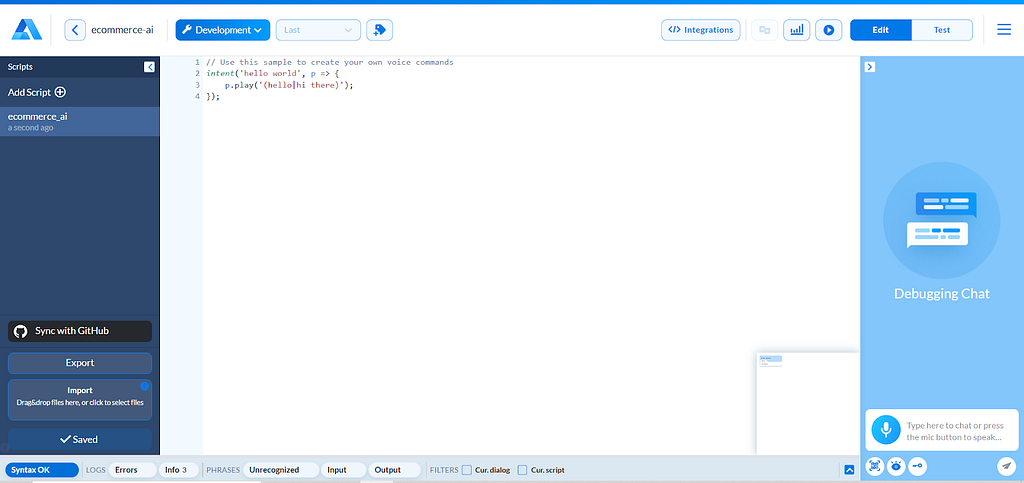The image size is (1024, 483).
Task: Click the Saved button
Action: click(80, 439)
